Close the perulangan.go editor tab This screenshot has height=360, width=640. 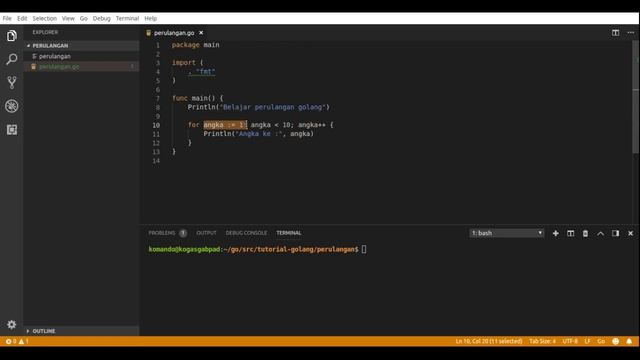(201, 33)
